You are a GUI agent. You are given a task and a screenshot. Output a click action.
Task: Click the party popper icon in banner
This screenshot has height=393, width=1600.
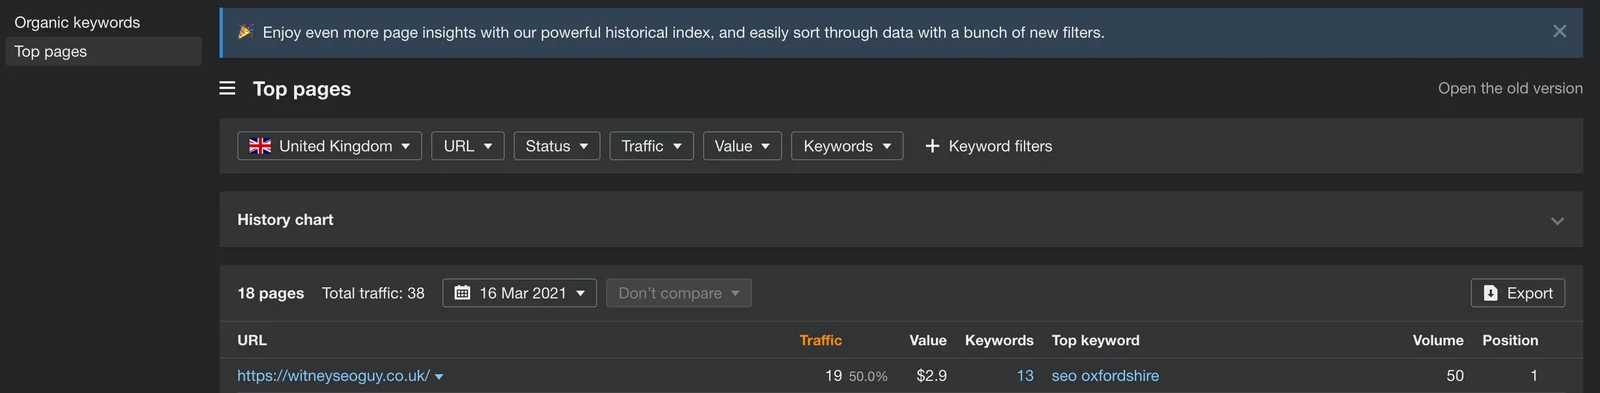245,32
